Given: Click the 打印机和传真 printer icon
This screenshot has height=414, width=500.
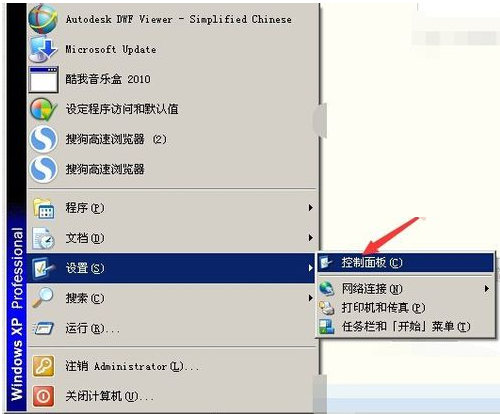Looking at the screenshot, I should tap(327, 308).
